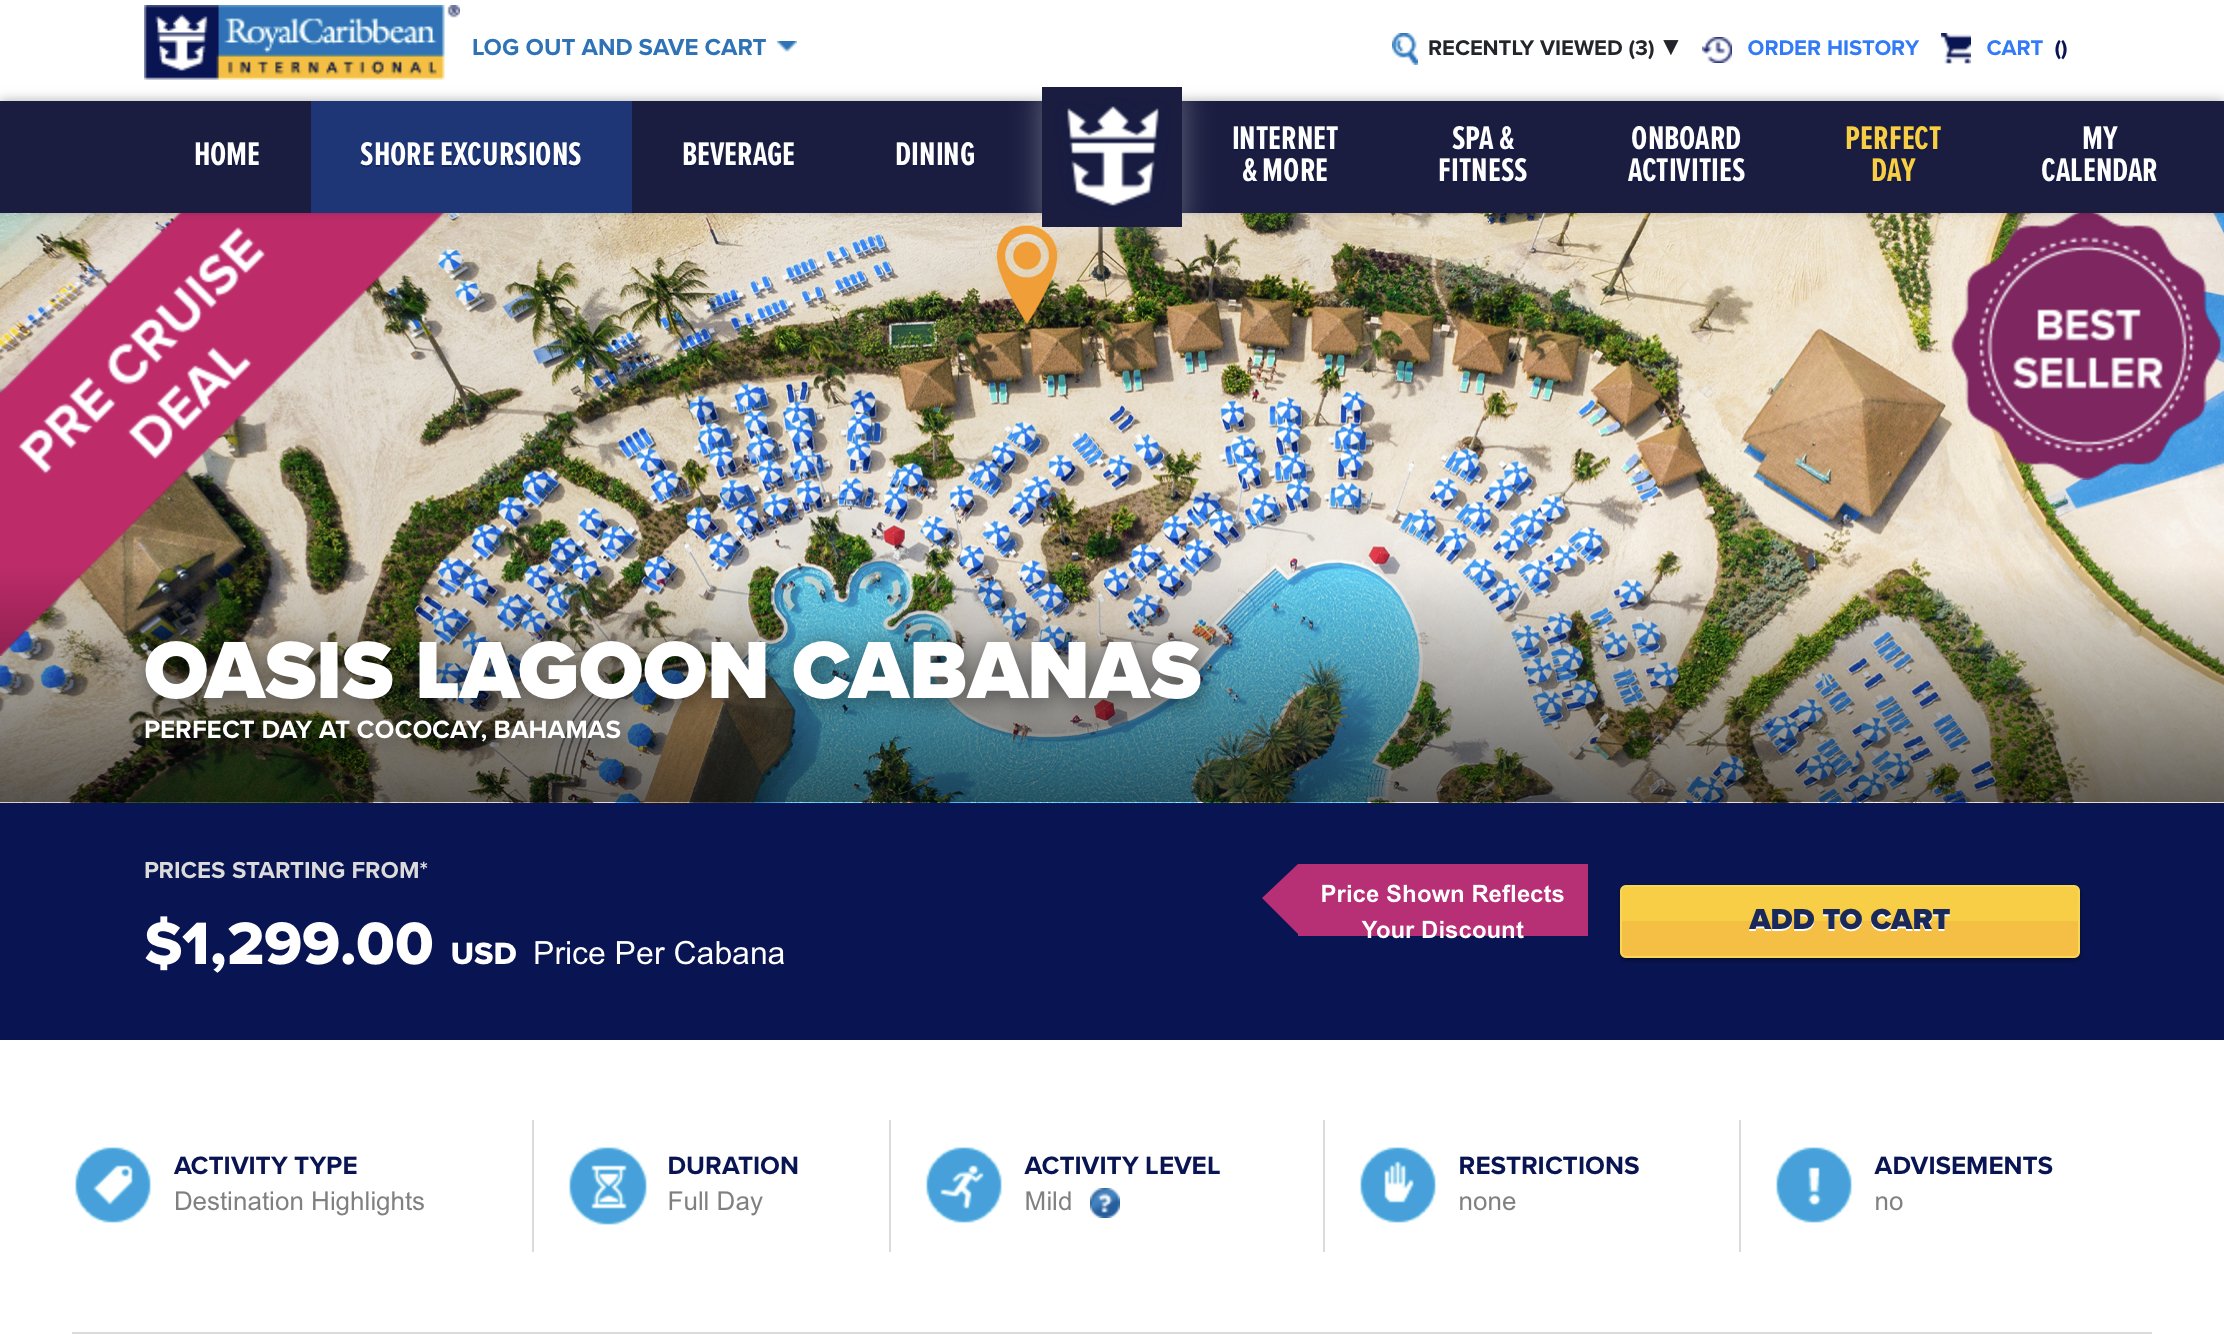Open My Calendar from navigation
The image size is (2224, 1334).
tap(2098, 154)
